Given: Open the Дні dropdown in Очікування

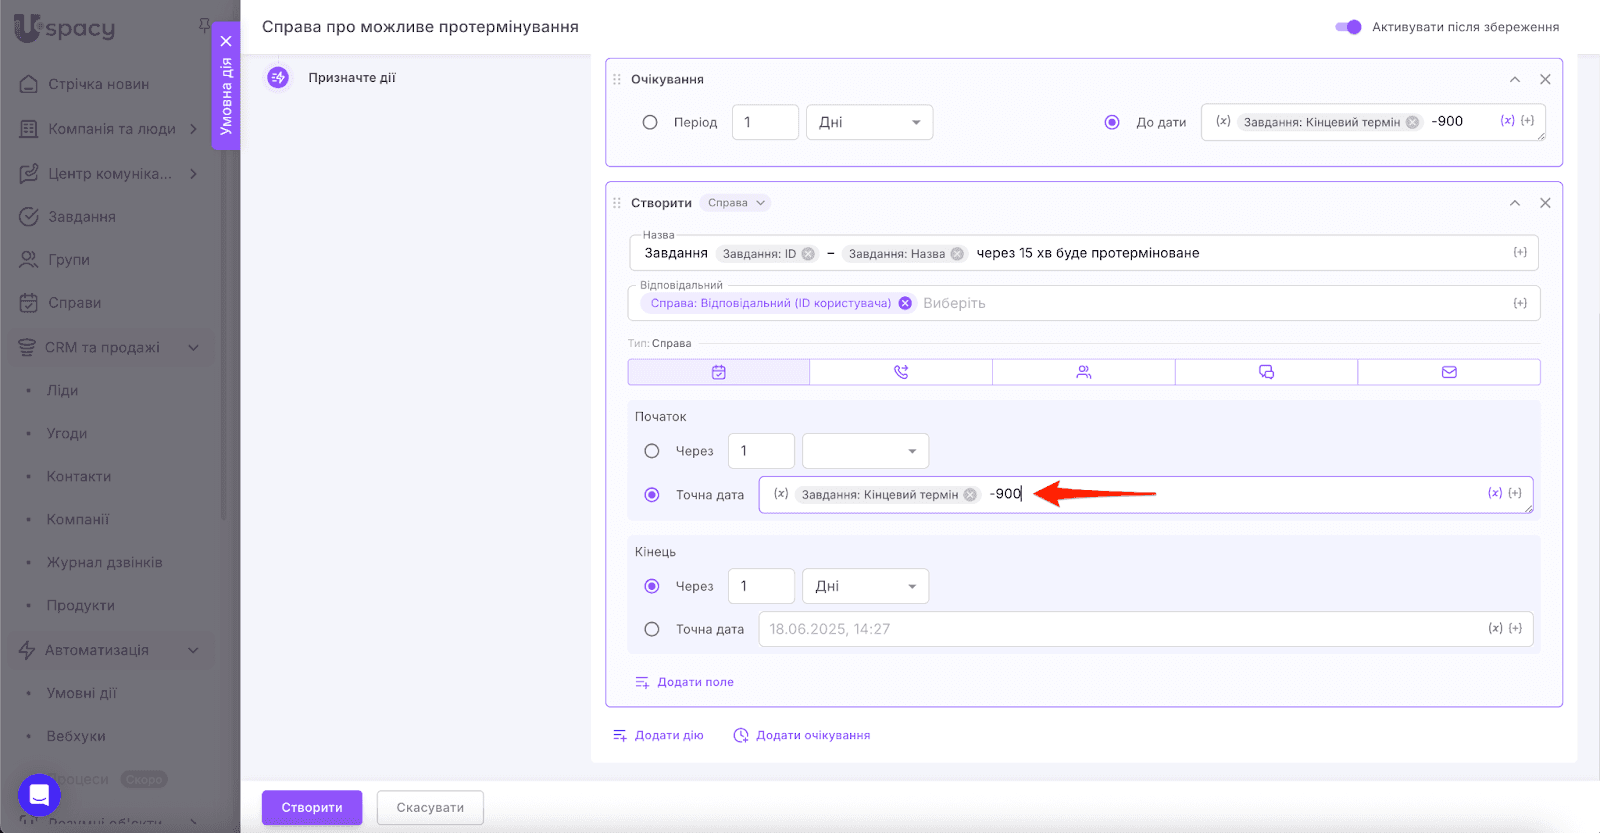Looking at the screenshot, I should coord(869,122).
